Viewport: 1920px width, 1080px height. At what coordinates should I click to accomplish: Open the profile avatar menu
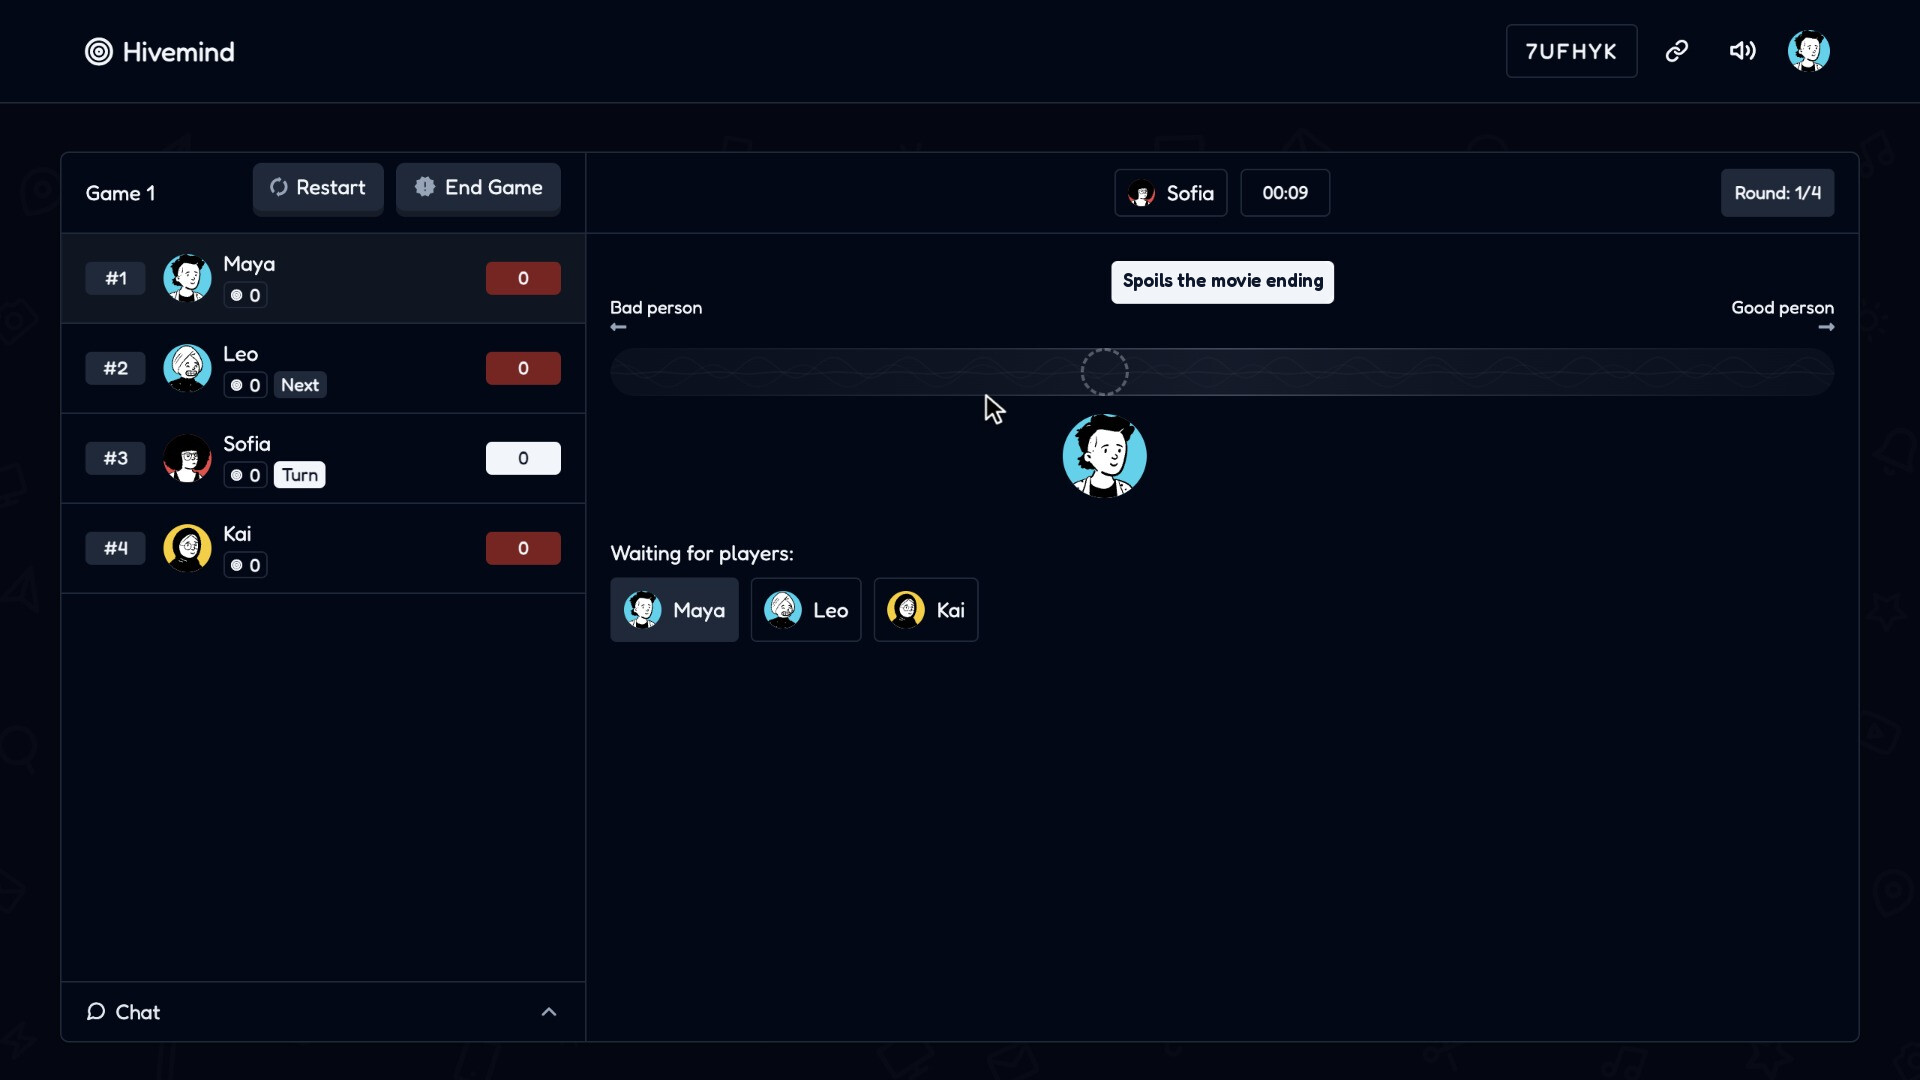(x=1809, y=51)
